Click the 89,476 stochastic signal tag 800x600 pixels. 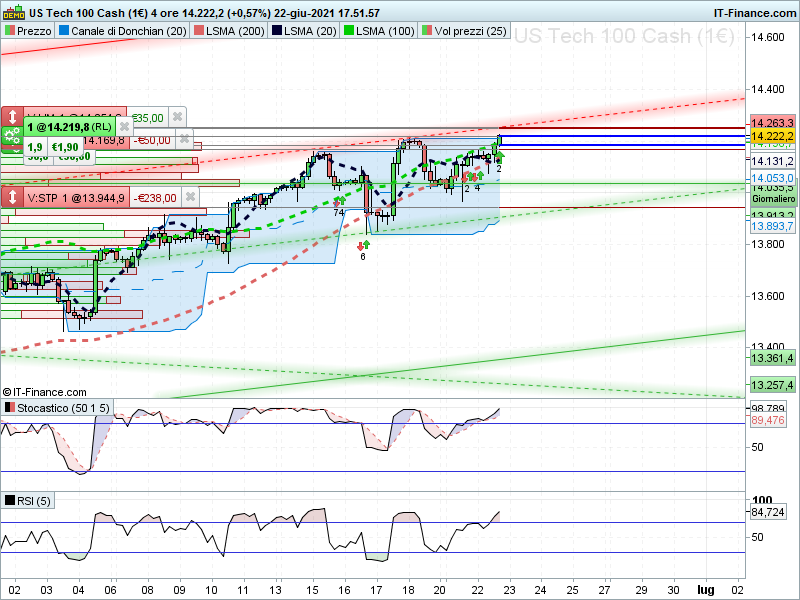pos(768,420)
